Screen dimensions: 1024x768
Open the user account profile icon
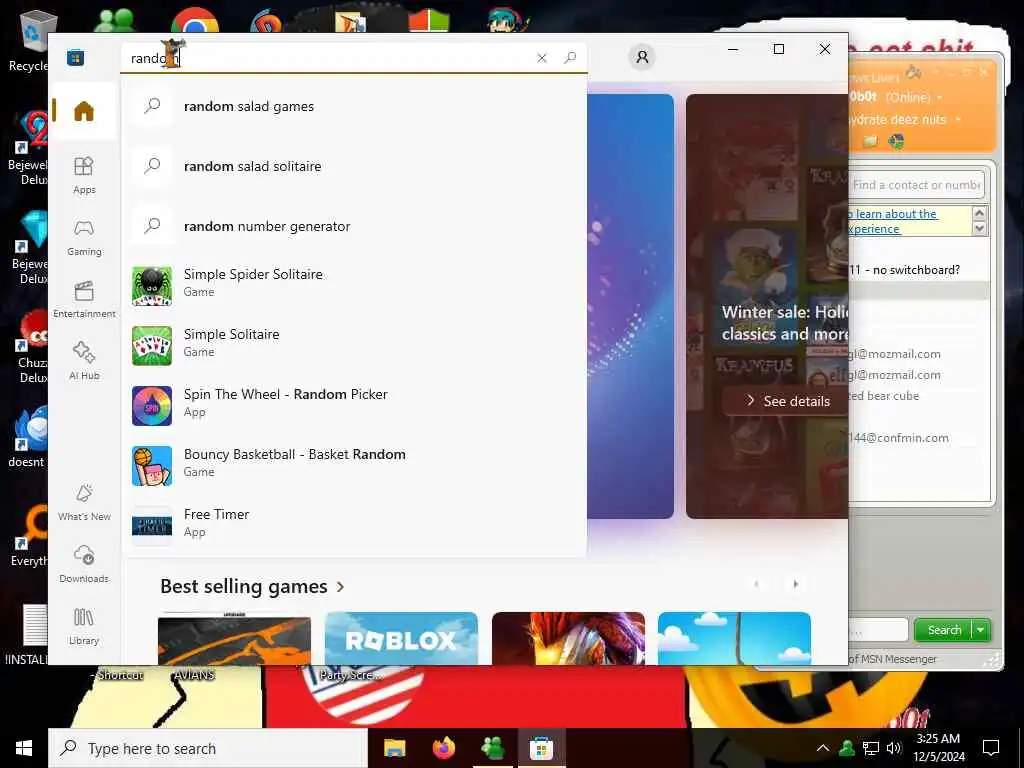[x=642, y=57]
